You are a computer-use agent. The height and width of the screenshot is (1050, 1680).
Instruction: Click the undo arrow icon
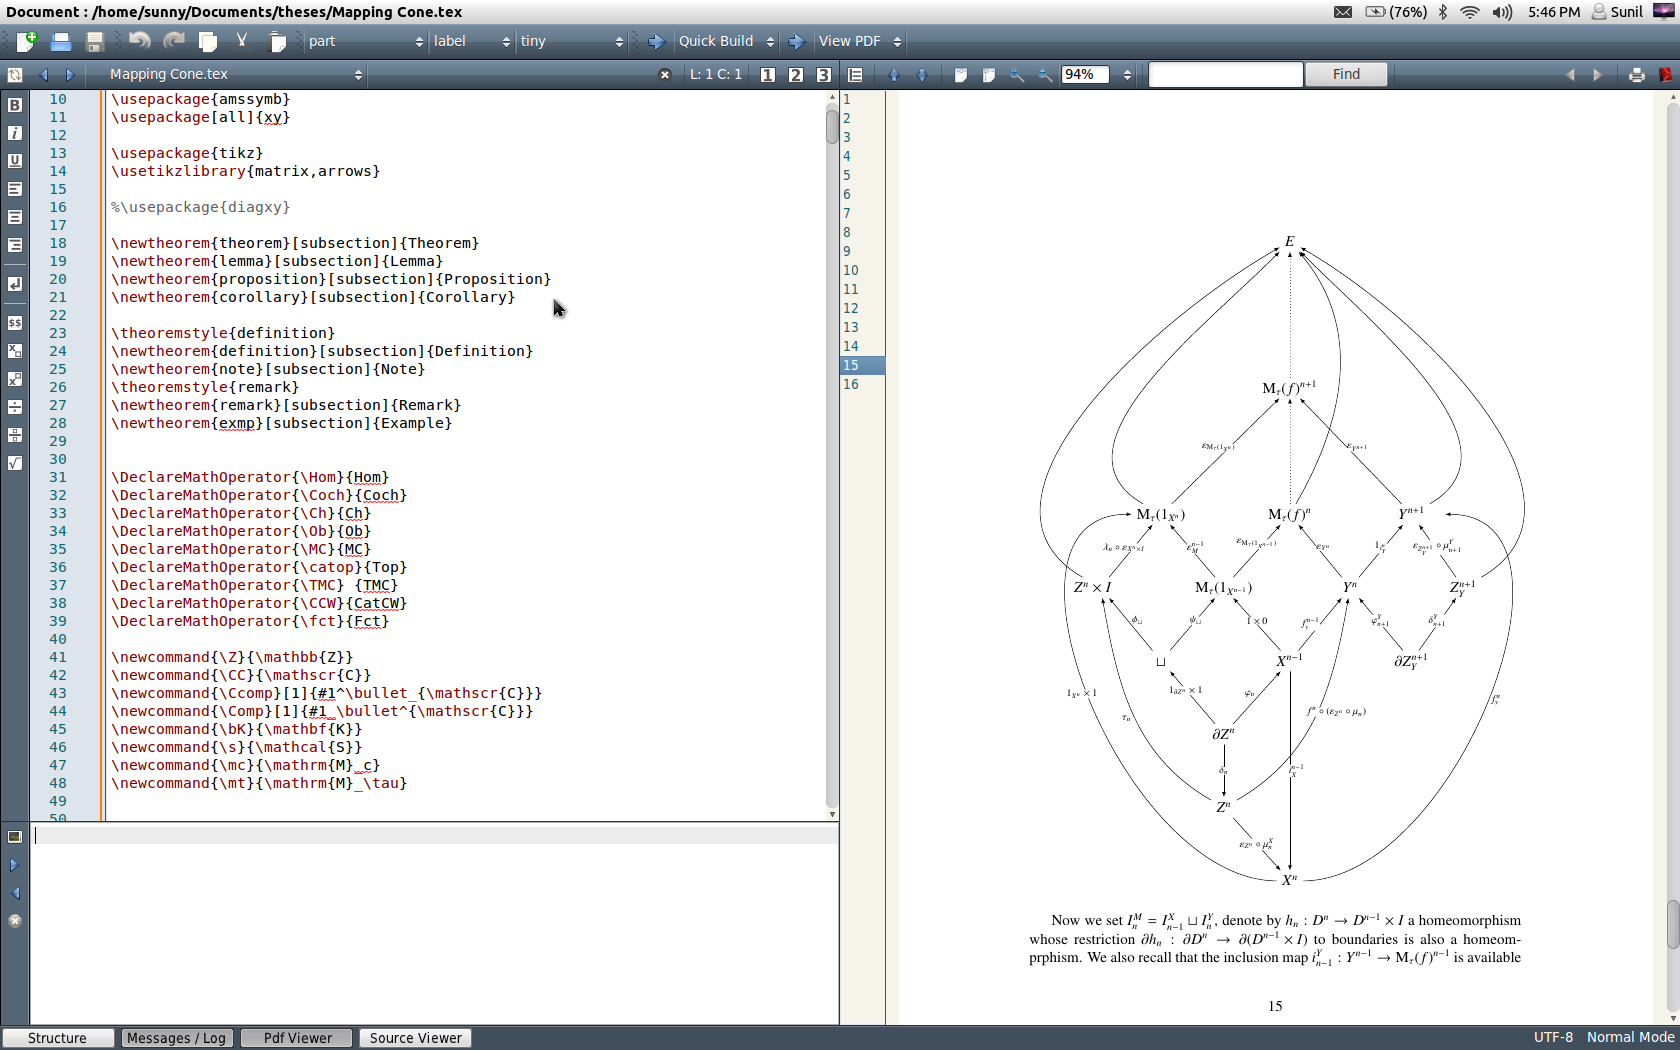(139, 41)
